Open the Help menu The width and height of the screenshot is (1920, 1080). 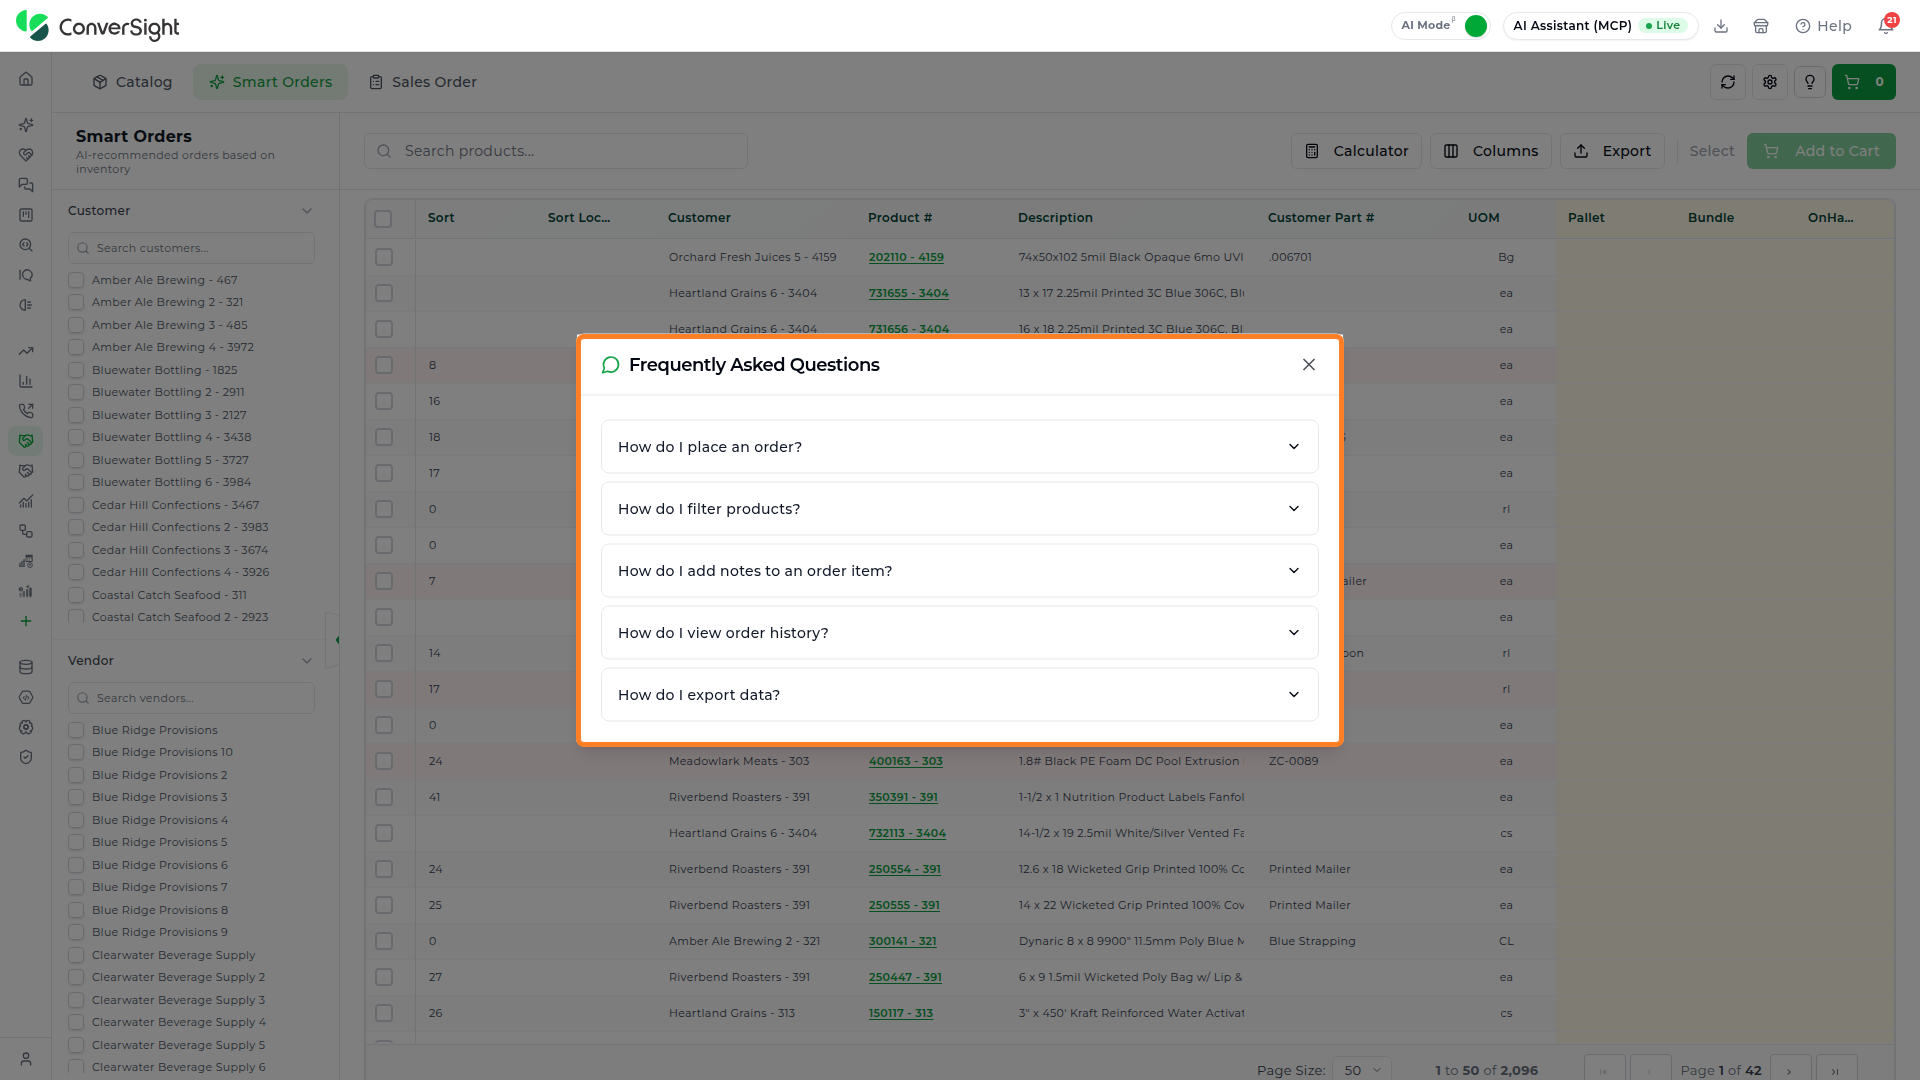(1823, 26)
